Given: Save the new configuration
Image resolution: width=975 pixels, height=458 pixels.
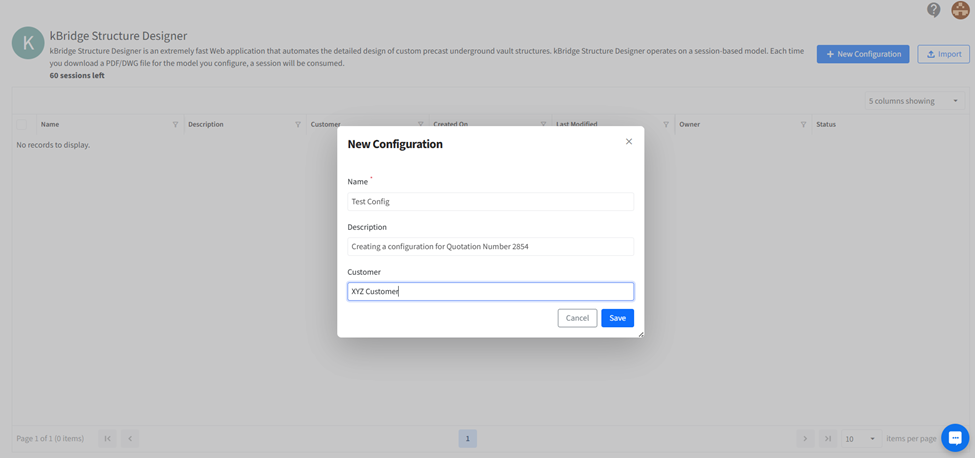Looking at the screenshot, I should (x=617, y=318).
